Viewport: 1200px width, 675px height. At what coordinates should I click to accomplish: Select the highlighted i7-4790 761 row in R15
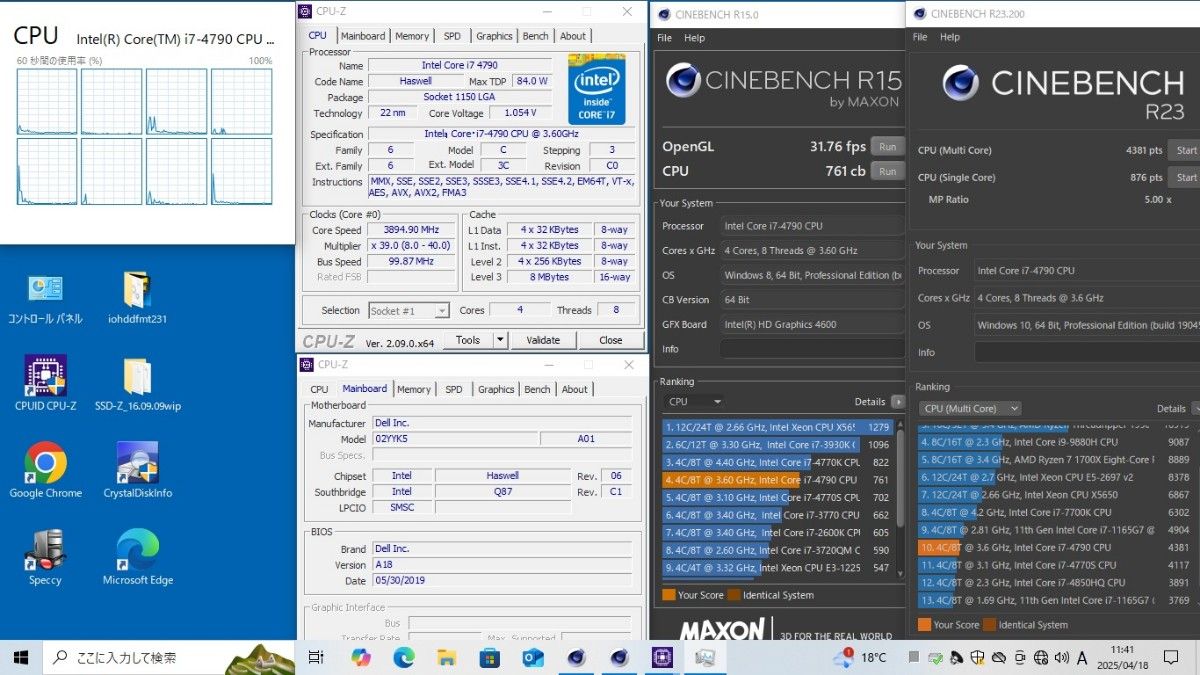[776, 479]
